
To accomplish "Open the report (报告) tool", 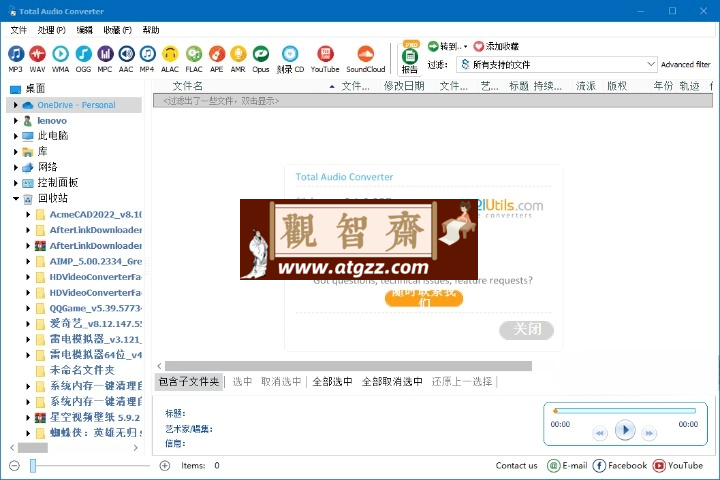I will click(x=410, y=59).
